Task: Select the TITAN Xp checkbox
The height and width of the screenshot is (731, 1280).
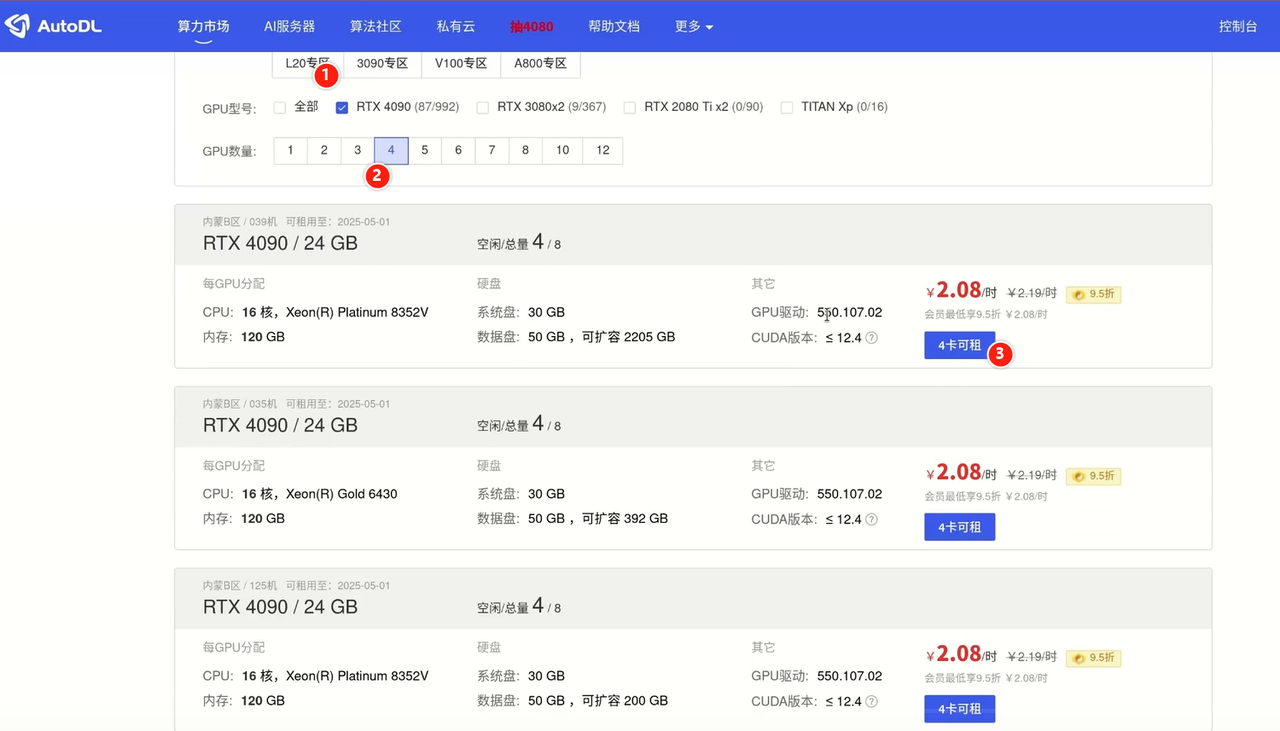Action: 787,107
